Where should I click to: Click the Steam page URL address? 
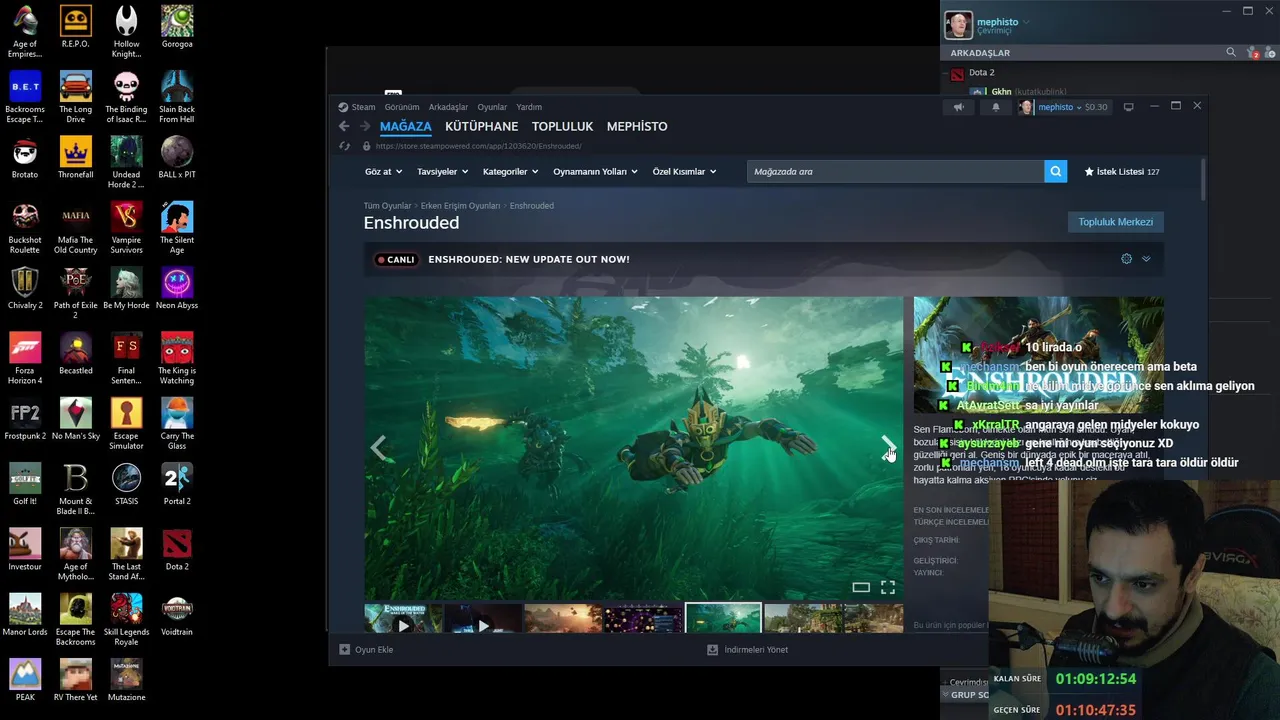click(478, 146)
